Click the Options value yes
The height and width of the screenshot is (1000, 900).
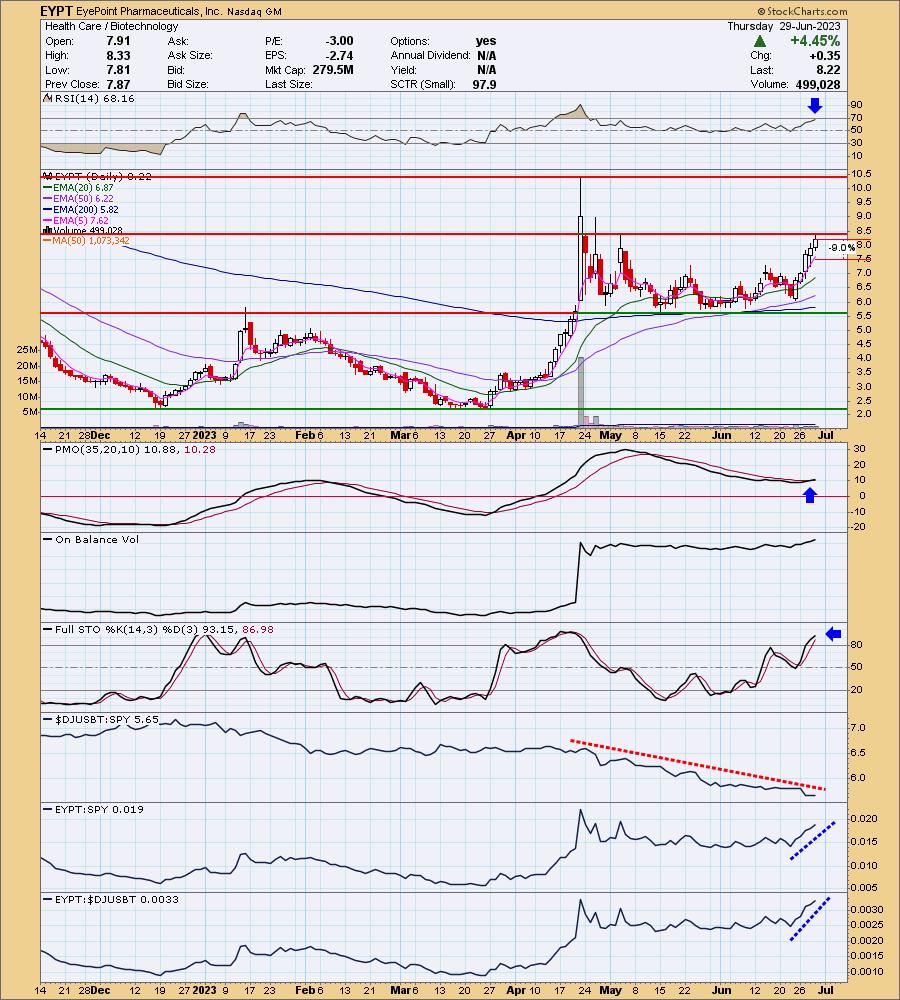pos(485,41)
